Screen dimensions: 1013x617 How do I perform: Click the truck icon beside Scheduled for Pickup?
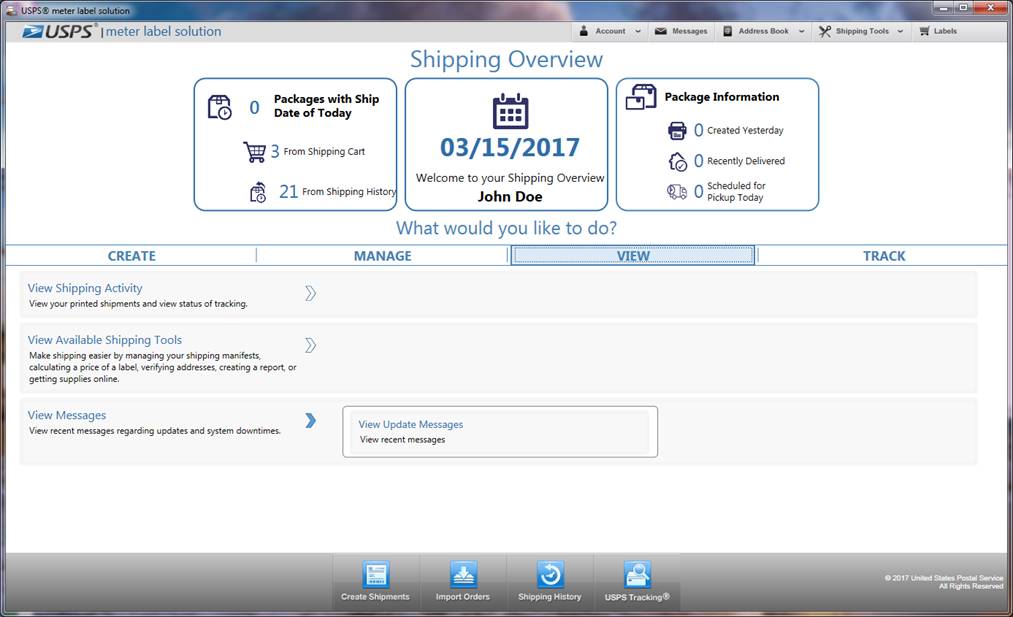676,191
